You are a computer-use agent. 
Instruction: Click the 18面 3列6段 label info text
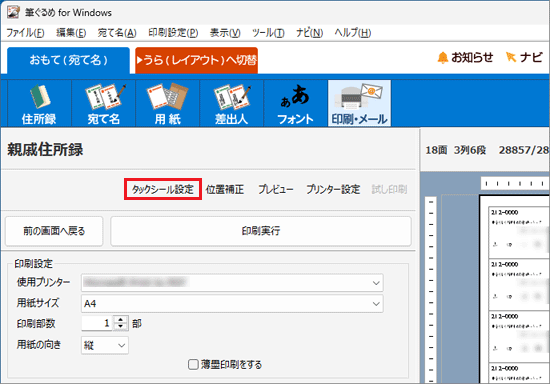(x=456, y=150)
